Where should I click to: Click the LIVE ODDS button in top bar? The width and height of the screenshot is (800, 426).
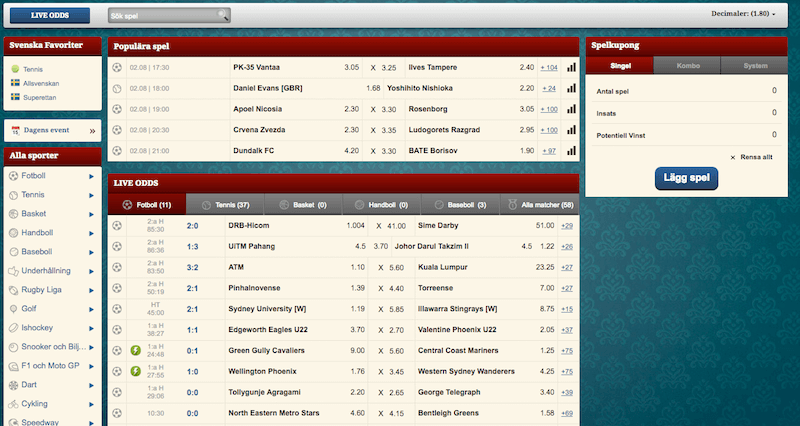pyautogui.click(x=50, y=15)
